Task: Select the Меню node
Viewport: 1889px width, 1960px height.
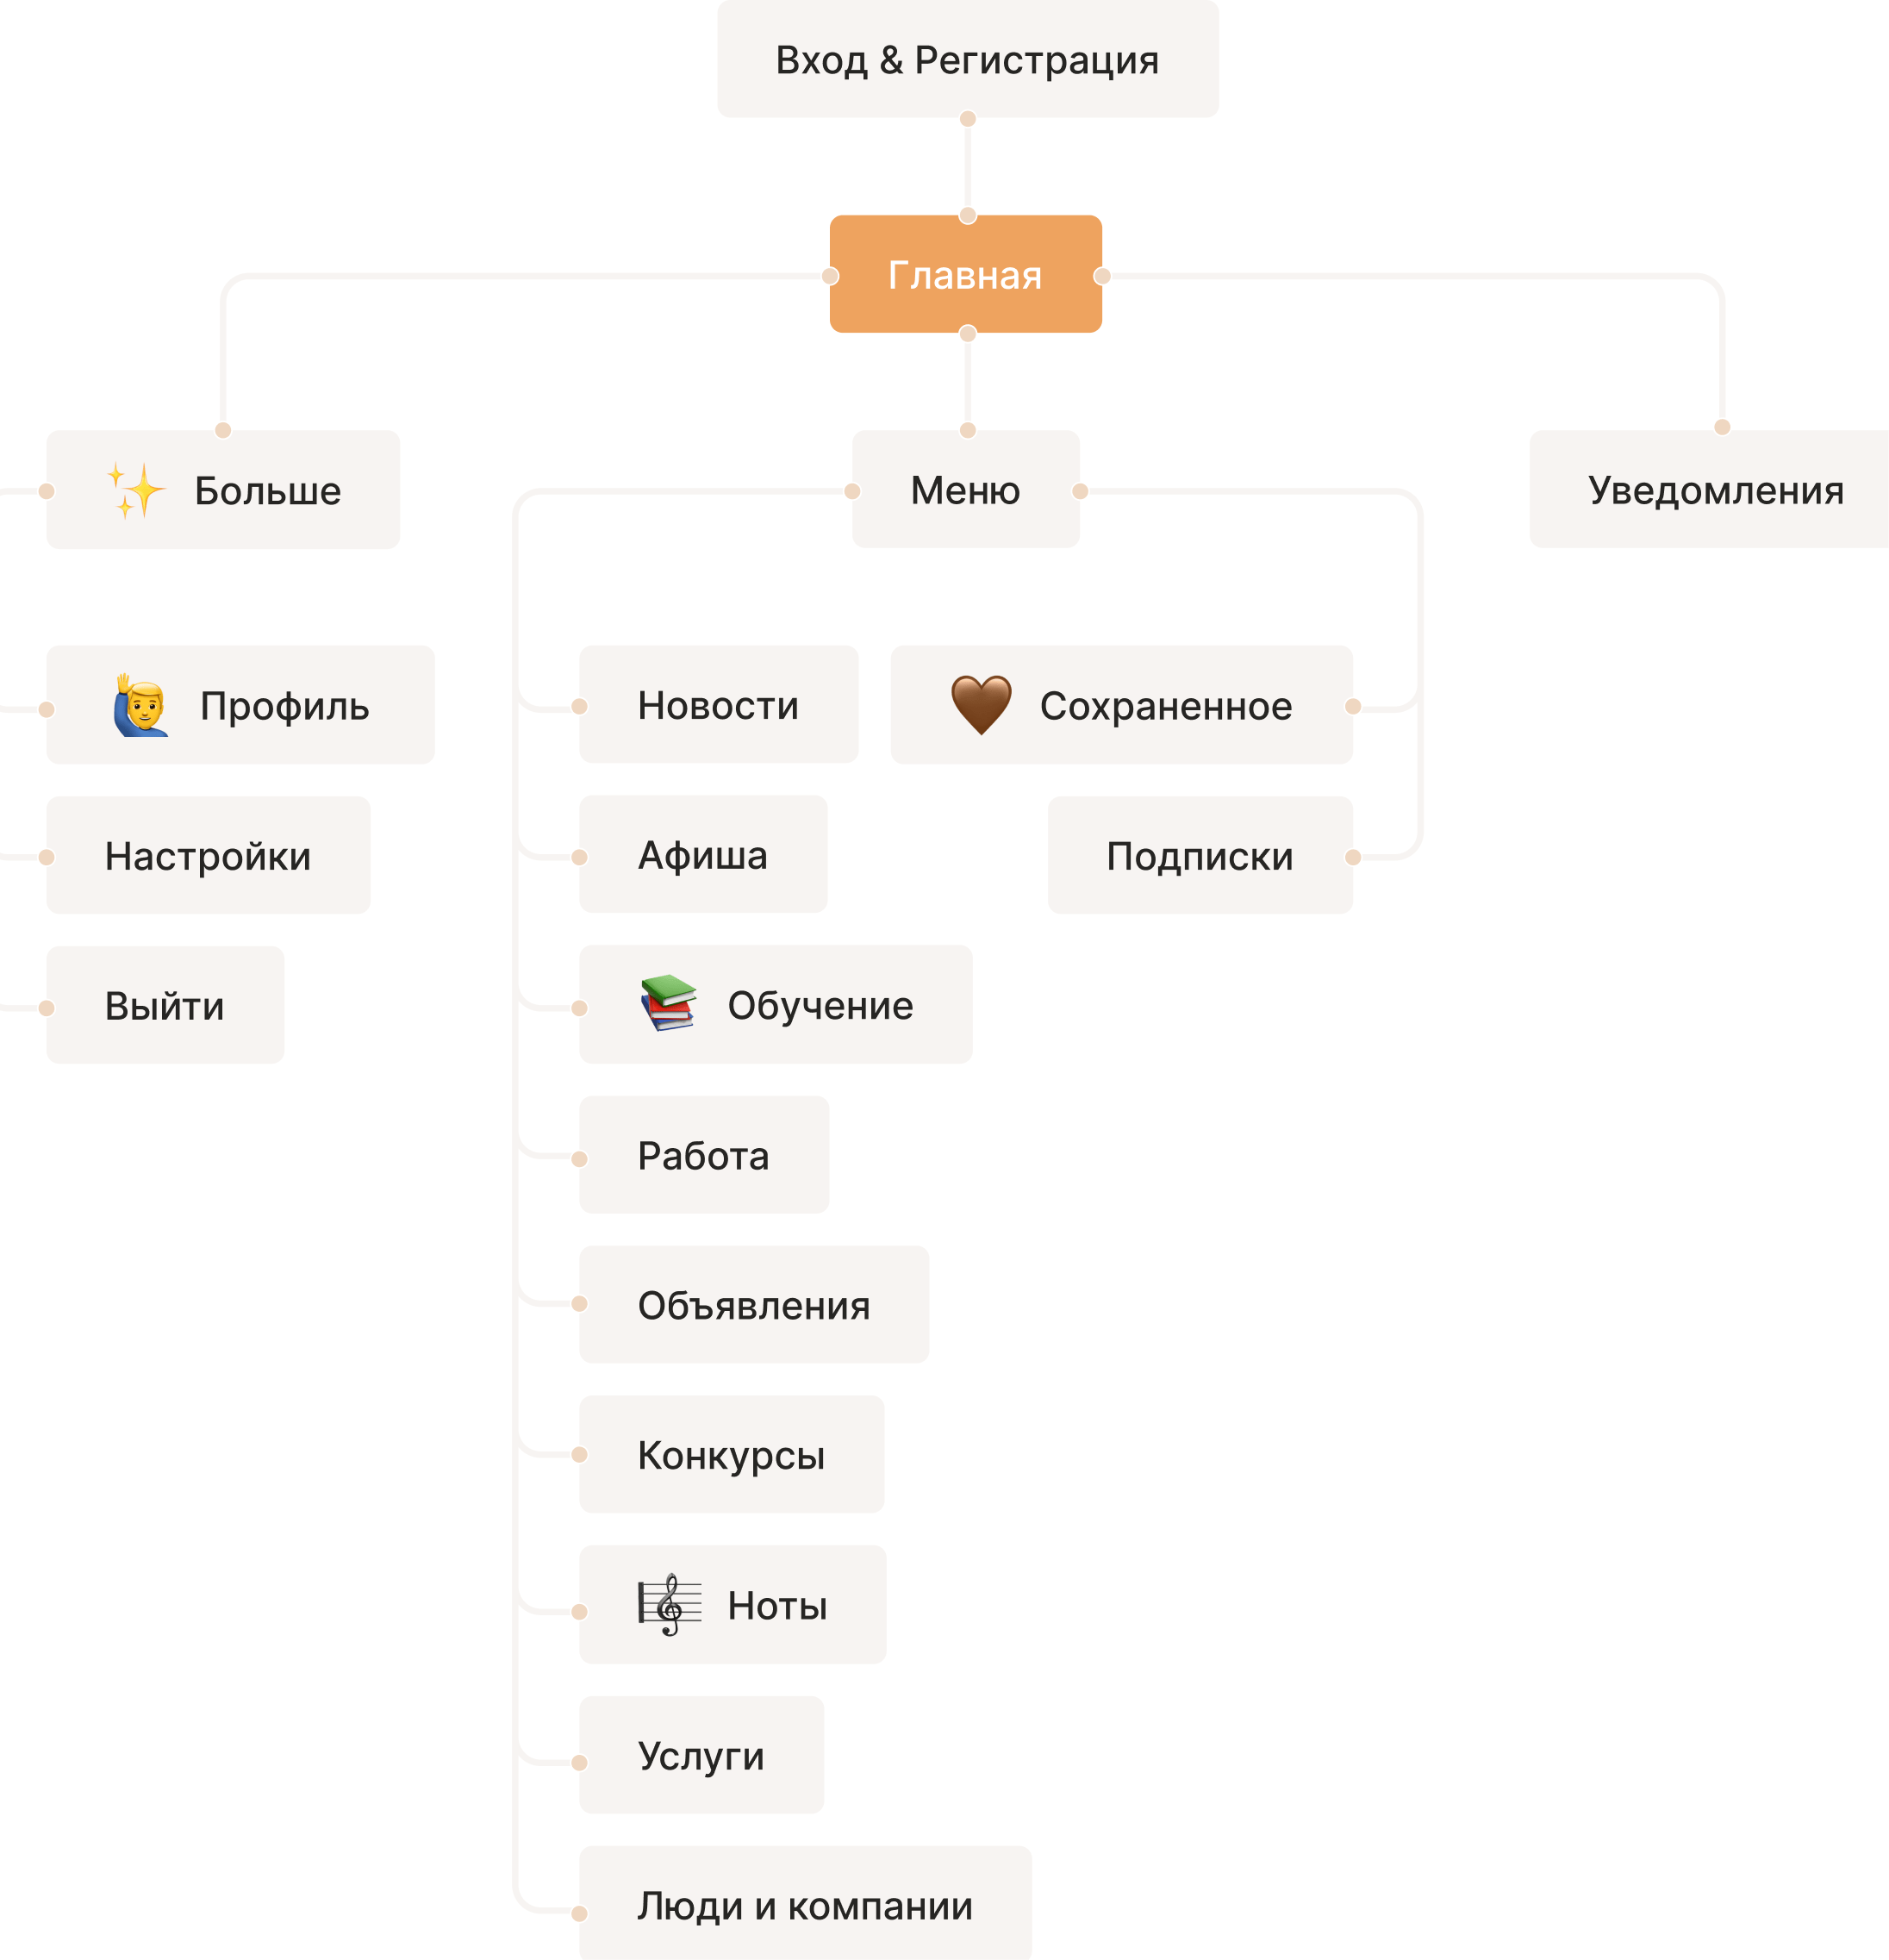Action: coord(965,490)
